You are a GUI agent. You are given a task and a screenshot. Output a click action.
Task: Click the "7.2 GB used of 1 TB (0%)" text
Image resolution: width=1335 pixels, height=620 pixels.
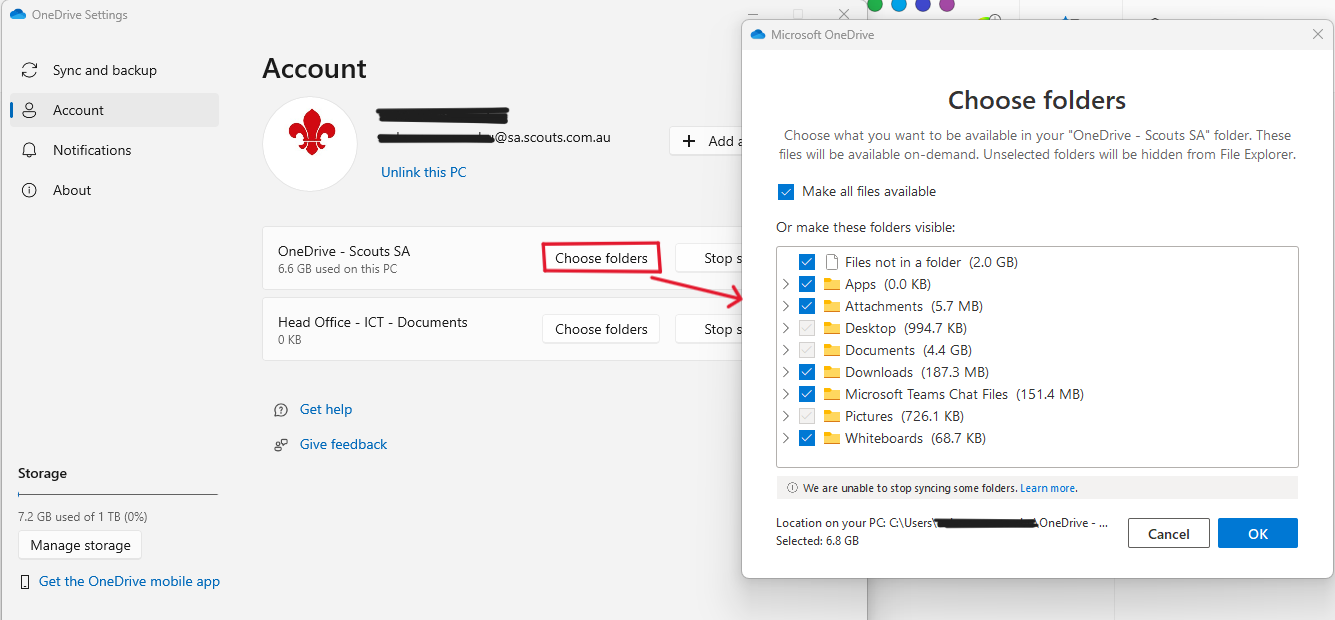[x=82, y=517]
